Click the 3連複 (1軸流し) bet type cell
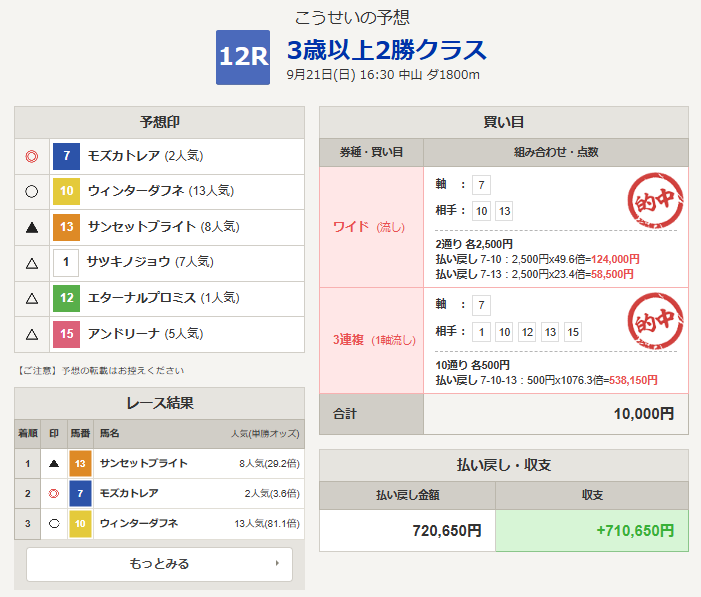Screen dimensions: 701x597 (370, 341)
